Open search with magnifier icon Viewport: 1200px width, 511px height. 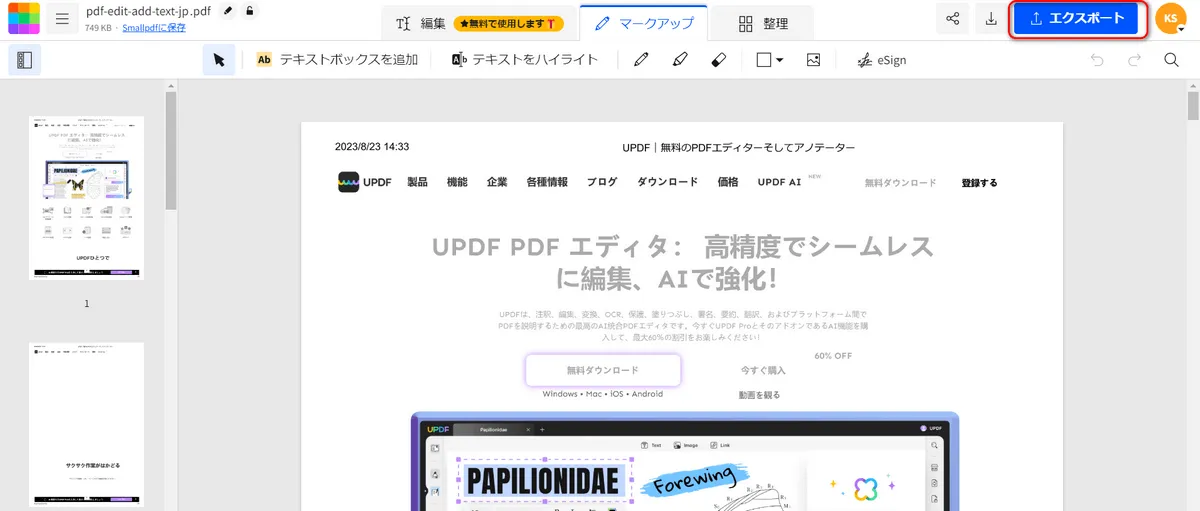(x=1171, y=60)
